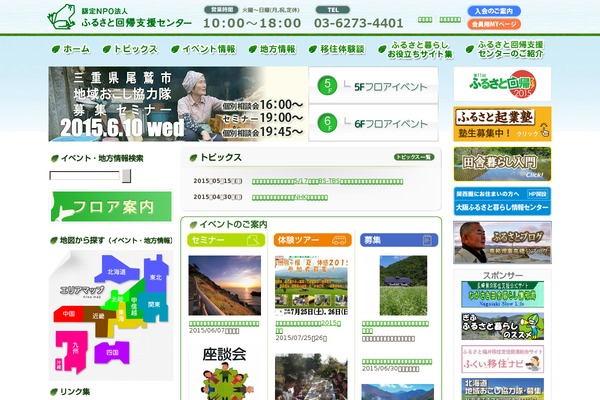
Task: Open ふるさとブログ banner
Action: coord(502,242)
